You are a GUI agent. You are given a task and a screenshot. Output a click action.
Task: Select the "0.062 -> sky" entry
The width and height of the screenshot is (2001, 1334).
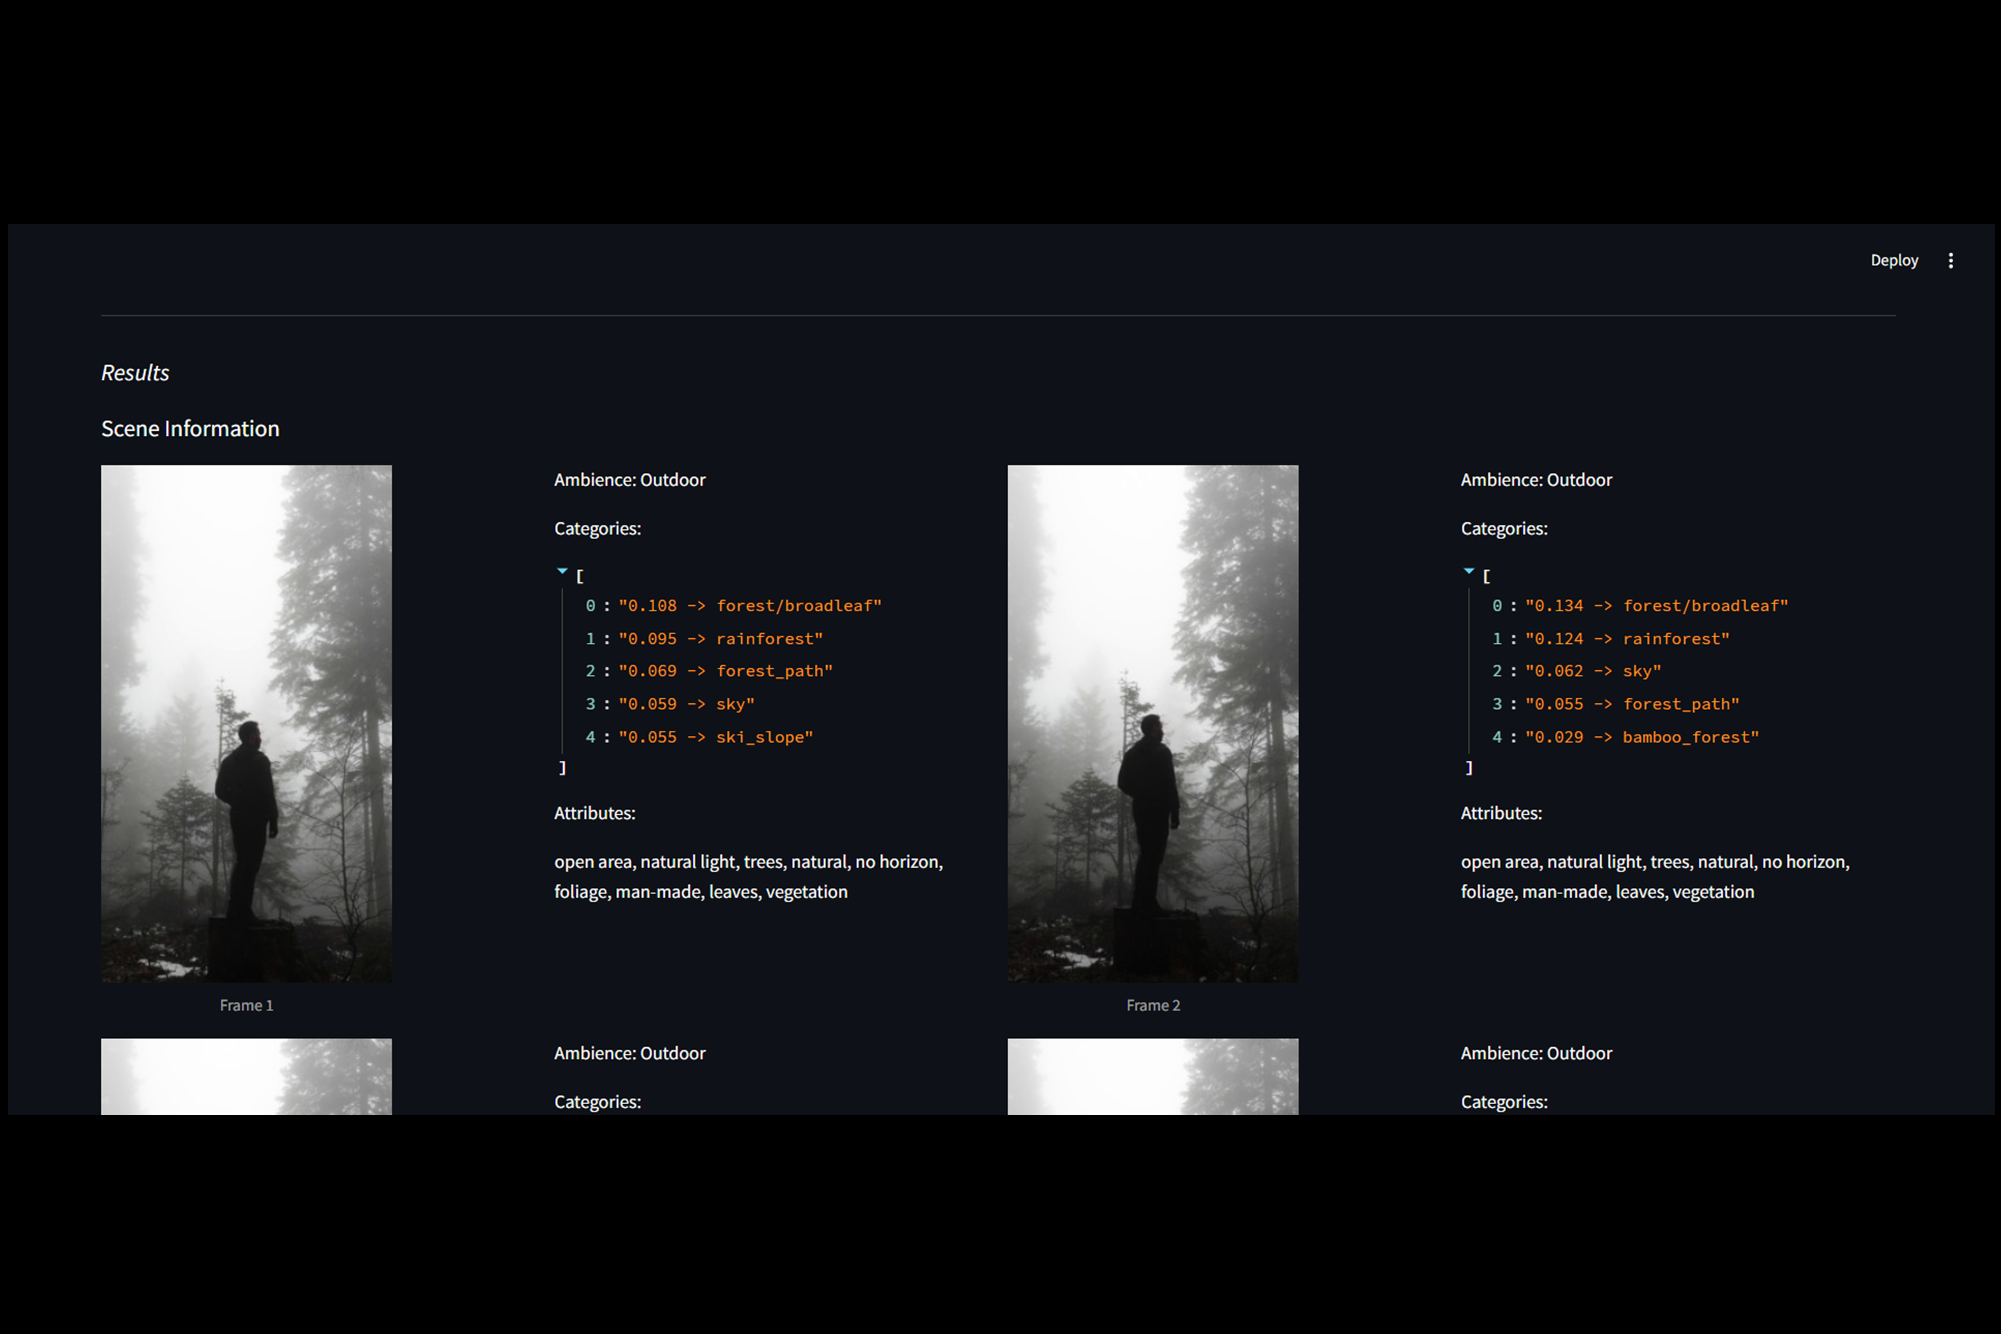point(1592,671)
